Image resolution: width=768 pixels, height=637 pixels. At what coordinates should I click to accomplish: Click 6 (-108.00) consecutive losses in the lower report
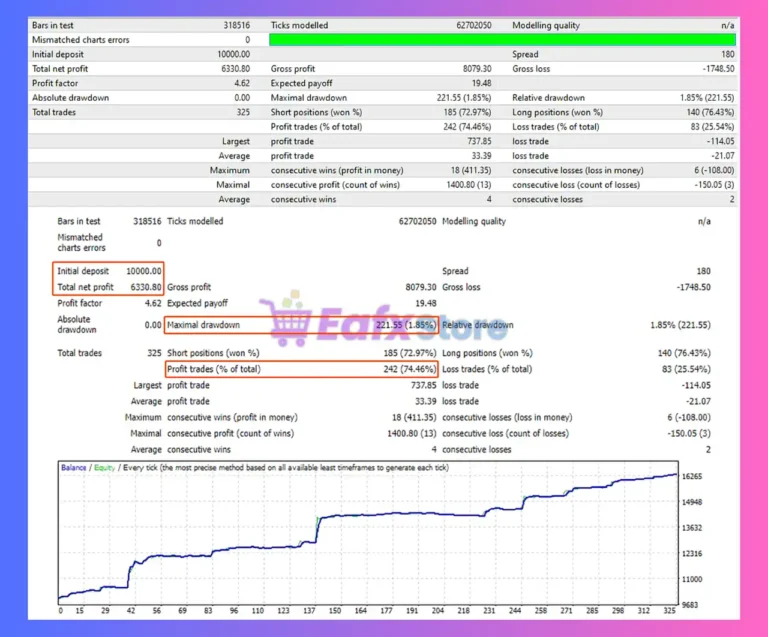click(689, 417)
